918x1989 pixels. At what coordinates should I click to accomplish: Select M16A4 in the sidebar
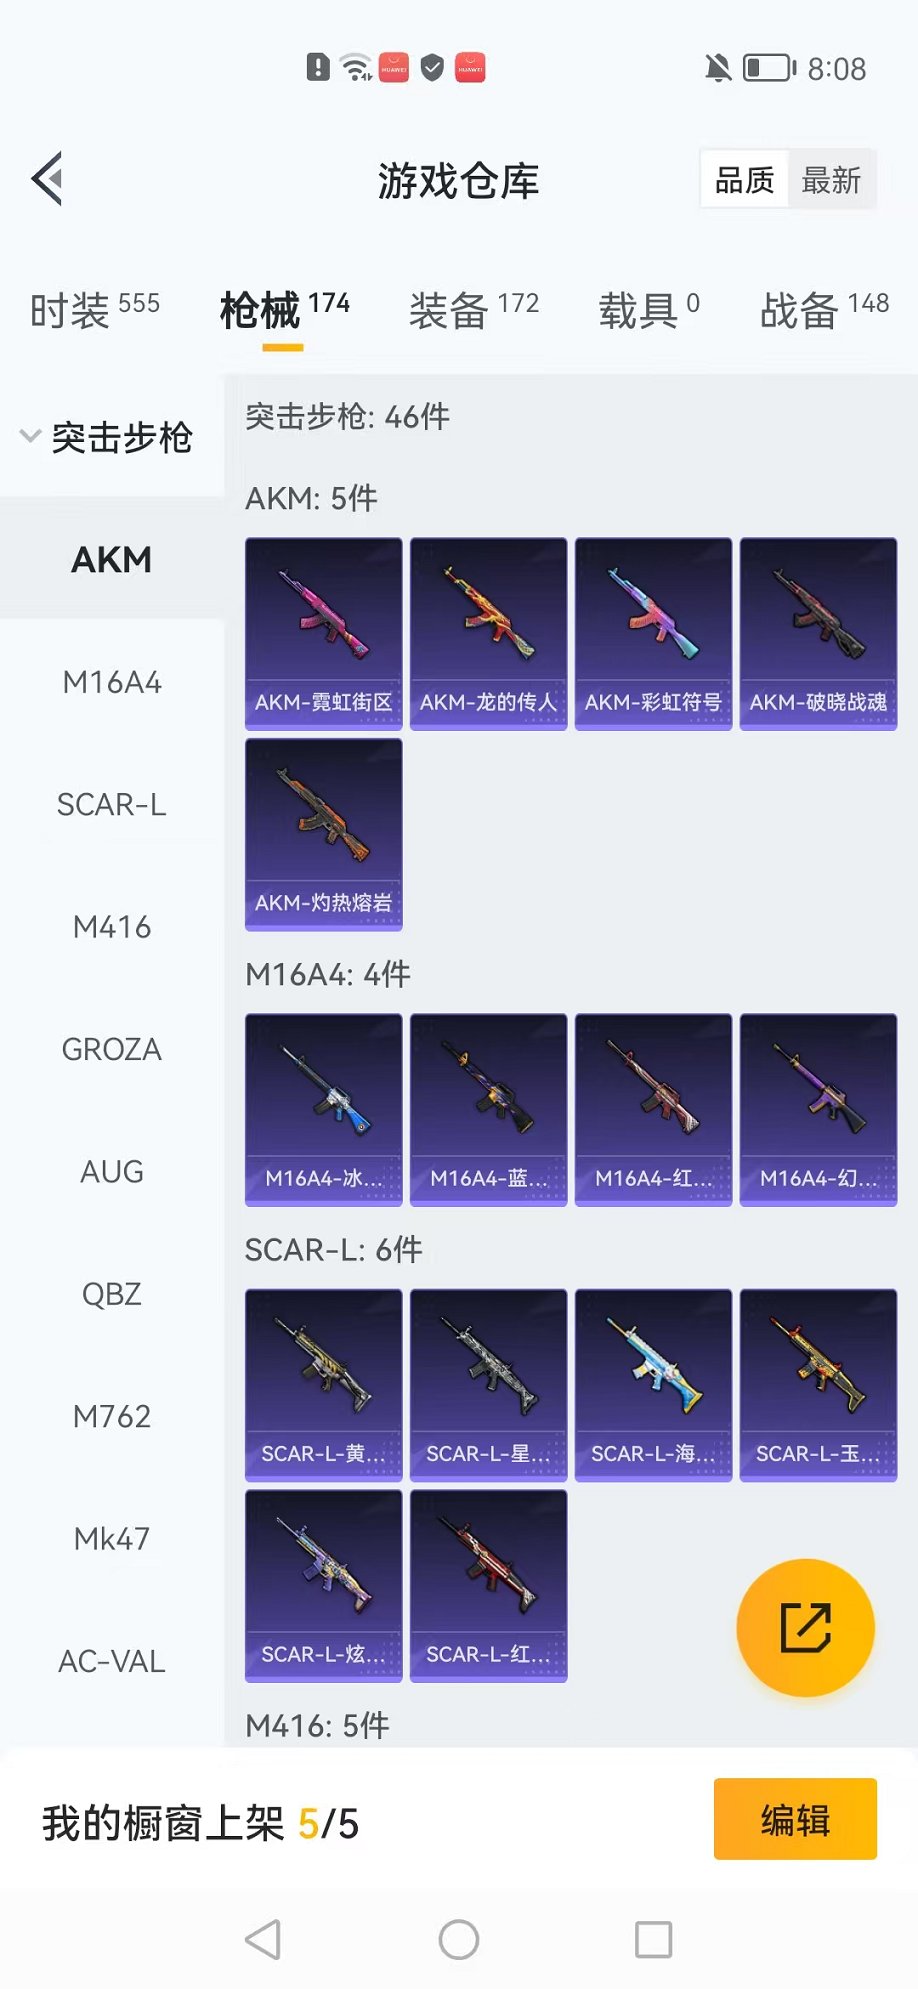pos(112,682)
